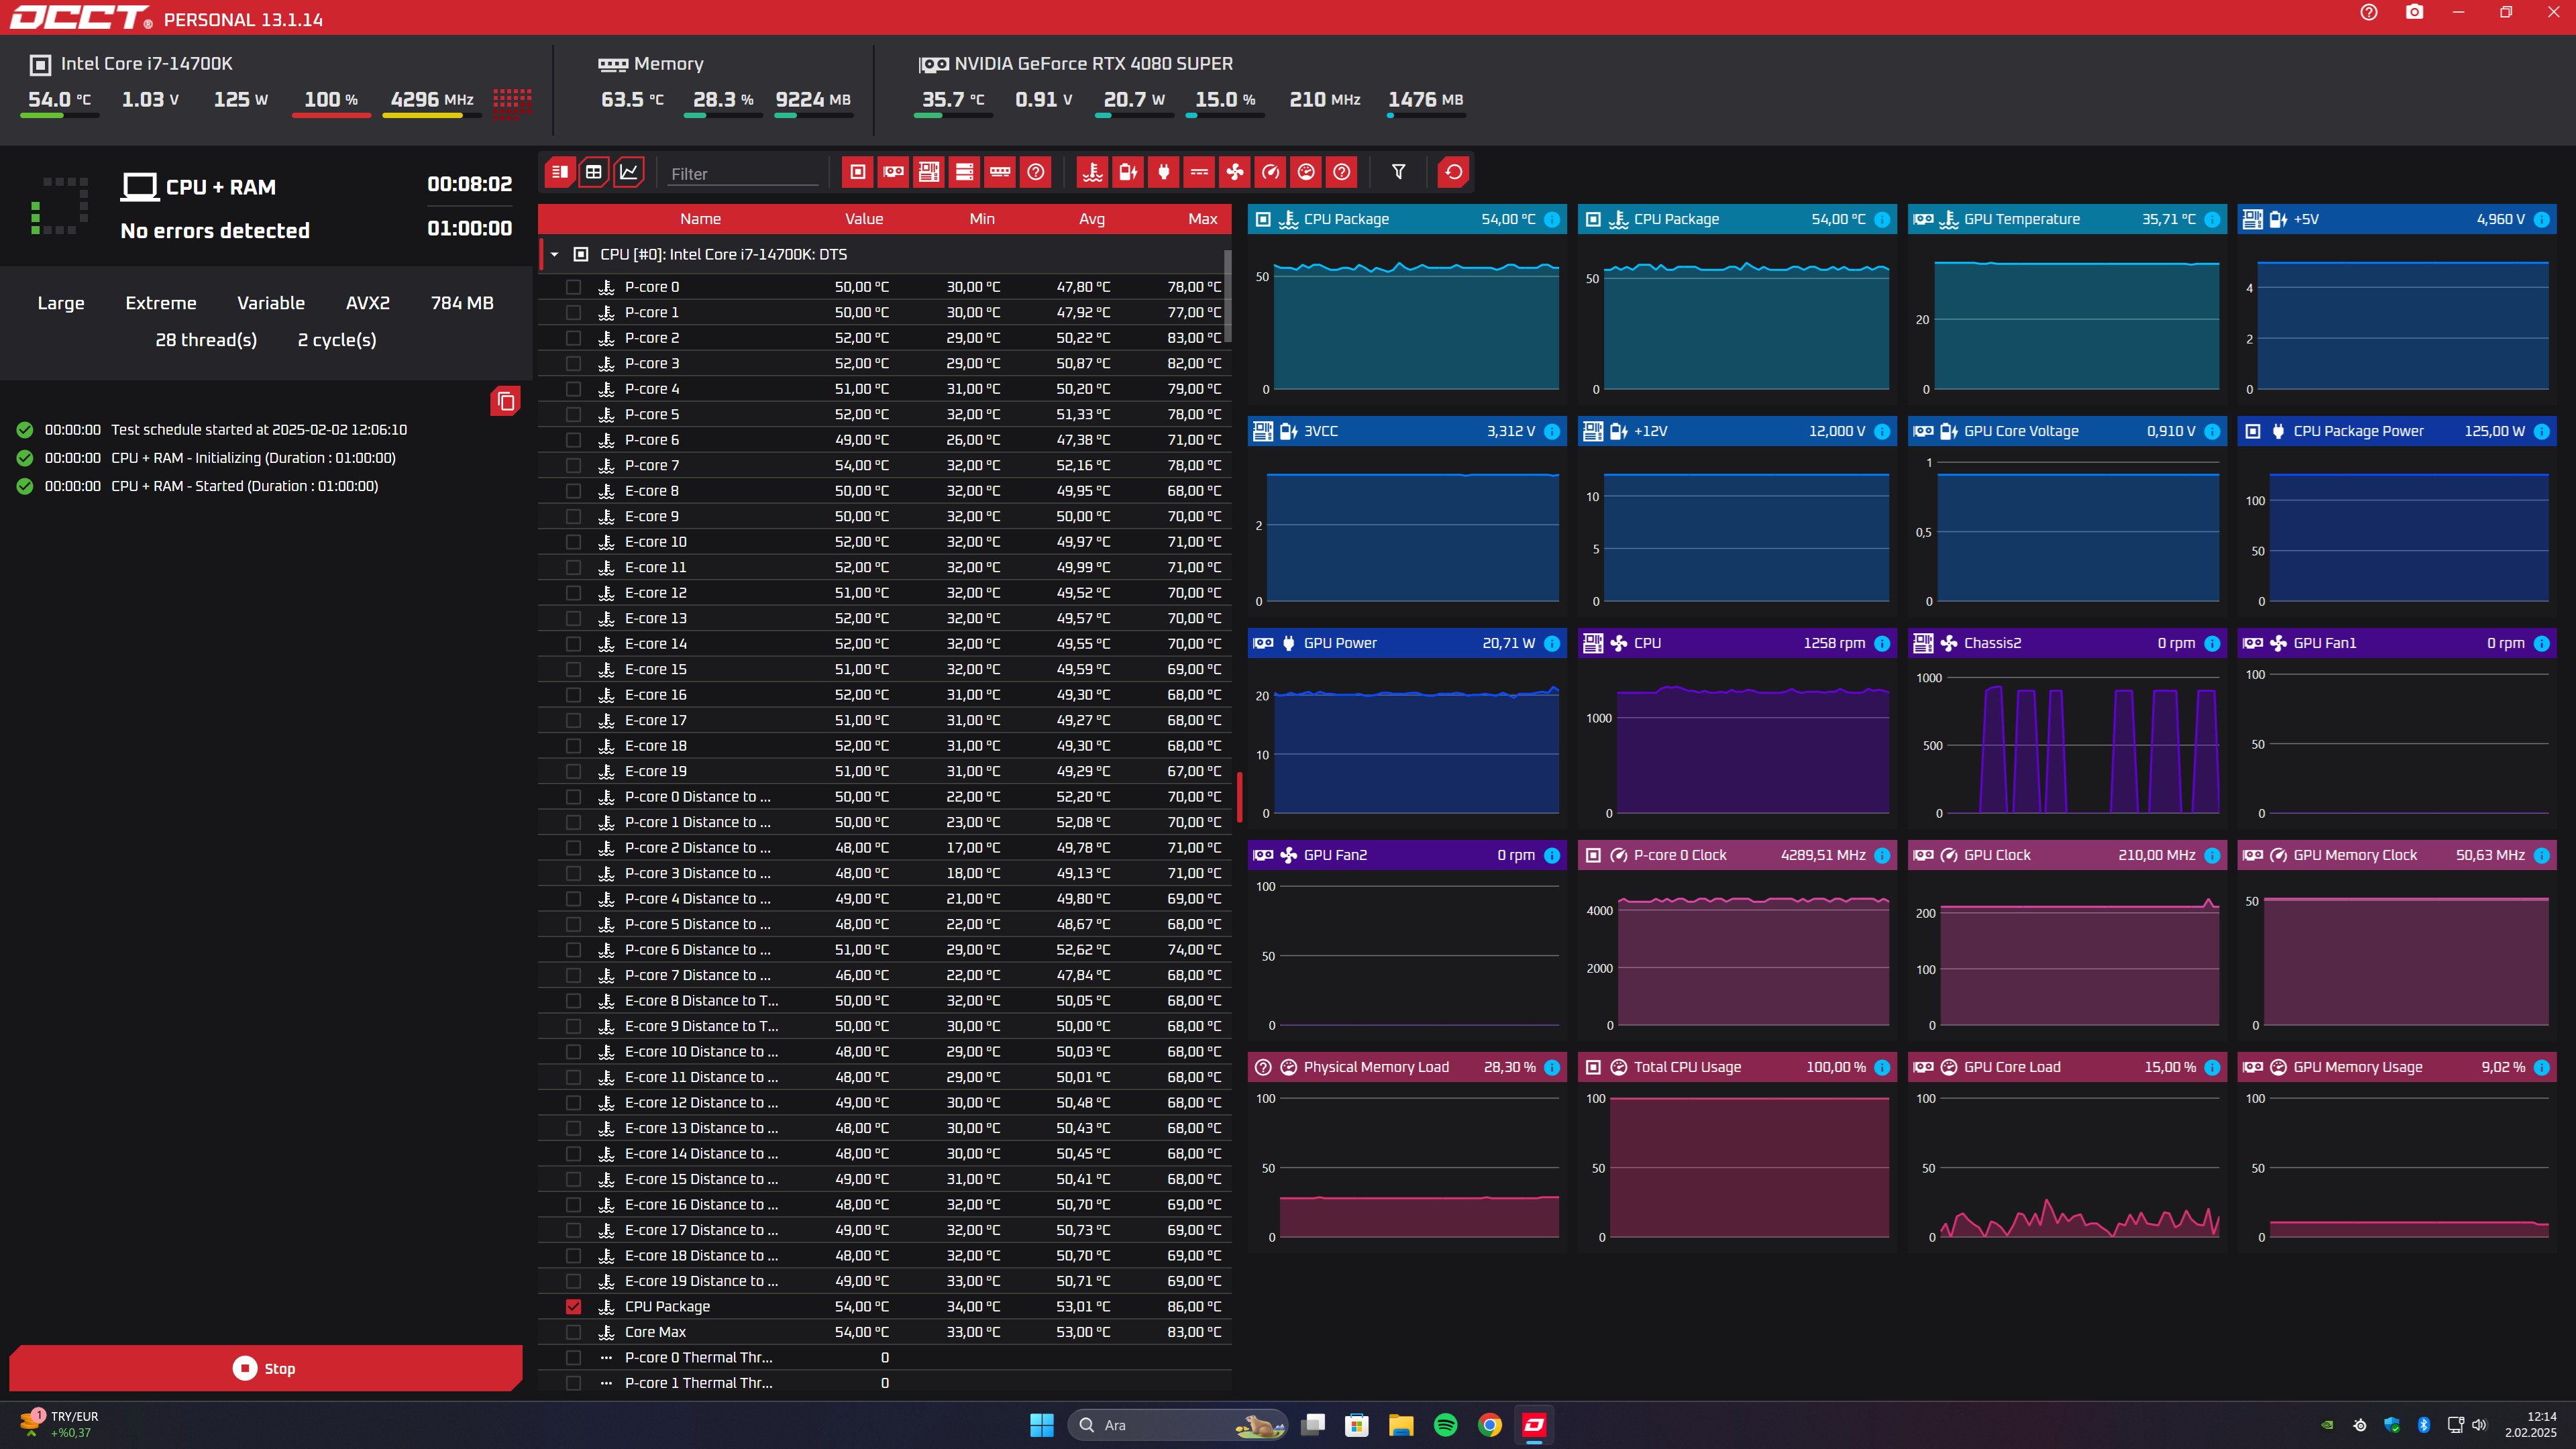2576x1449 pixels.
Task: Sort the table by the Min column
Action: (x=982, y=219)
